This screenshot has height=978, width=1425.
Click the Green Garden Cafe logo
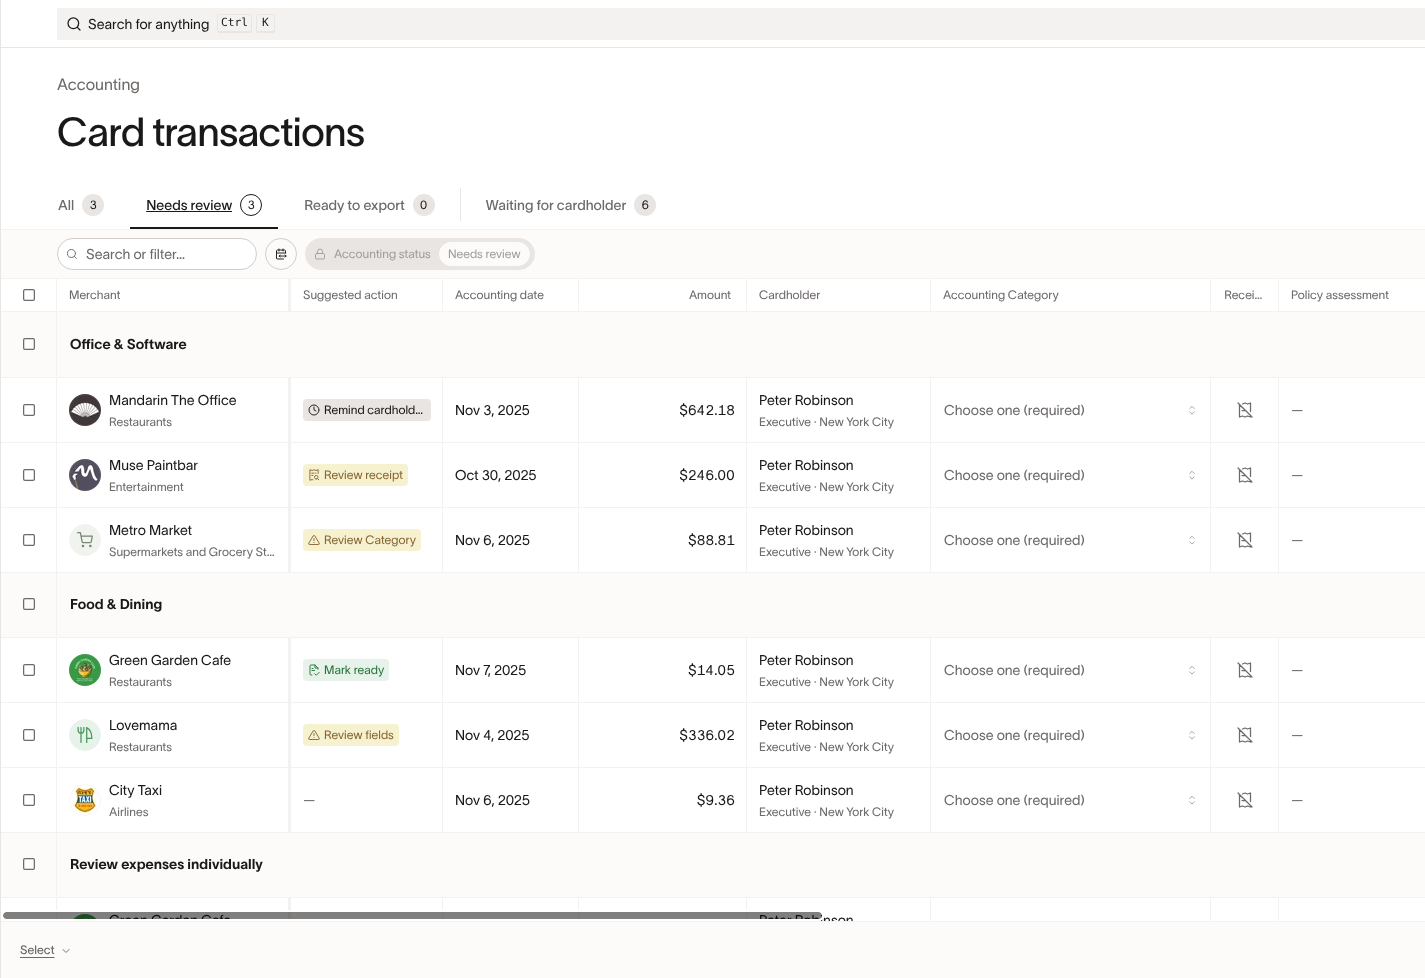[85, 670]
